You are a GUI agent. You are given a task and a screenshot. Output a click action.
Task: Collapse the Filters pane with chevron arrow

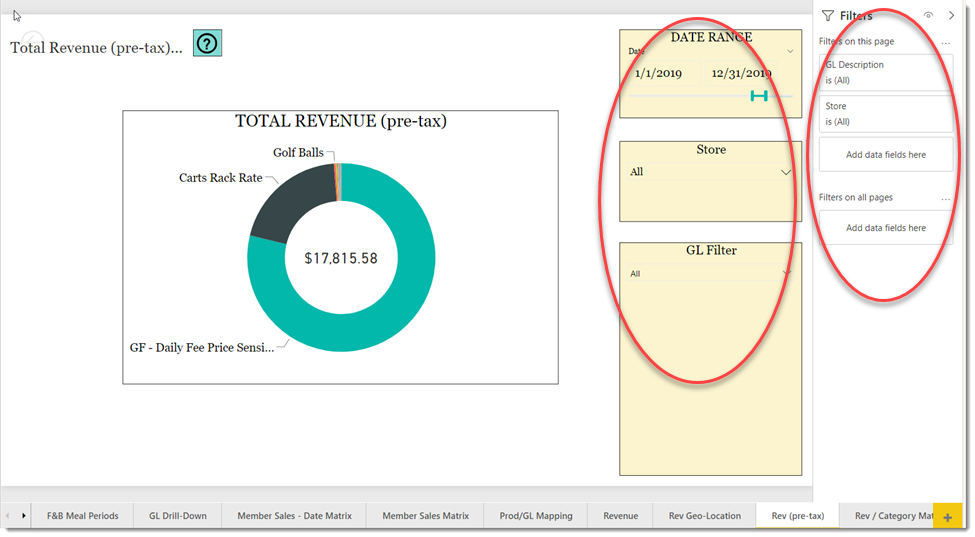[951, 16]
